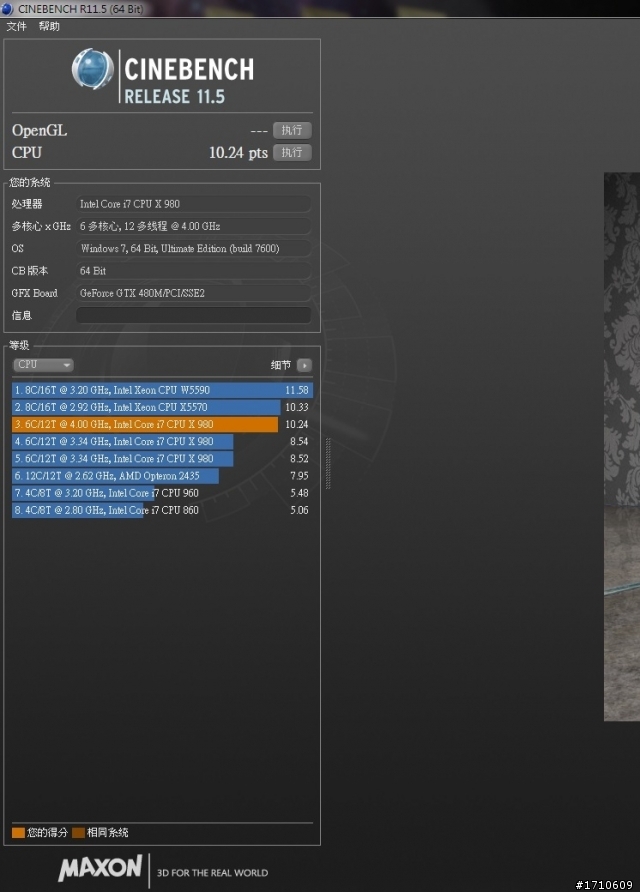640x893 pixels.
Task: Click the 10.24 pts CPU score
Action: [238, 153]
